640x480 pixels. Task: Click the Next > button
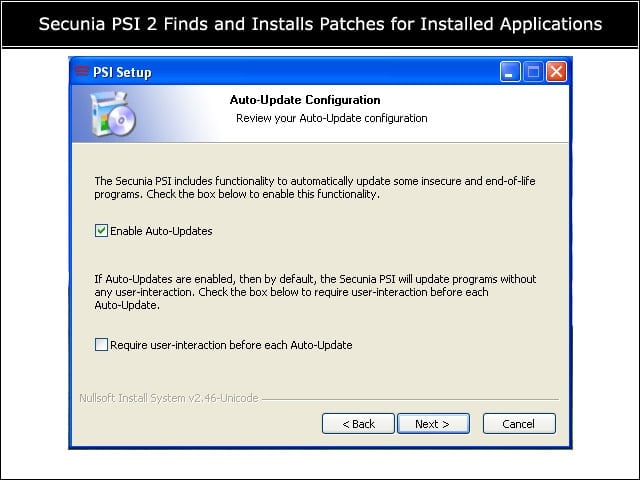(433, 424)
